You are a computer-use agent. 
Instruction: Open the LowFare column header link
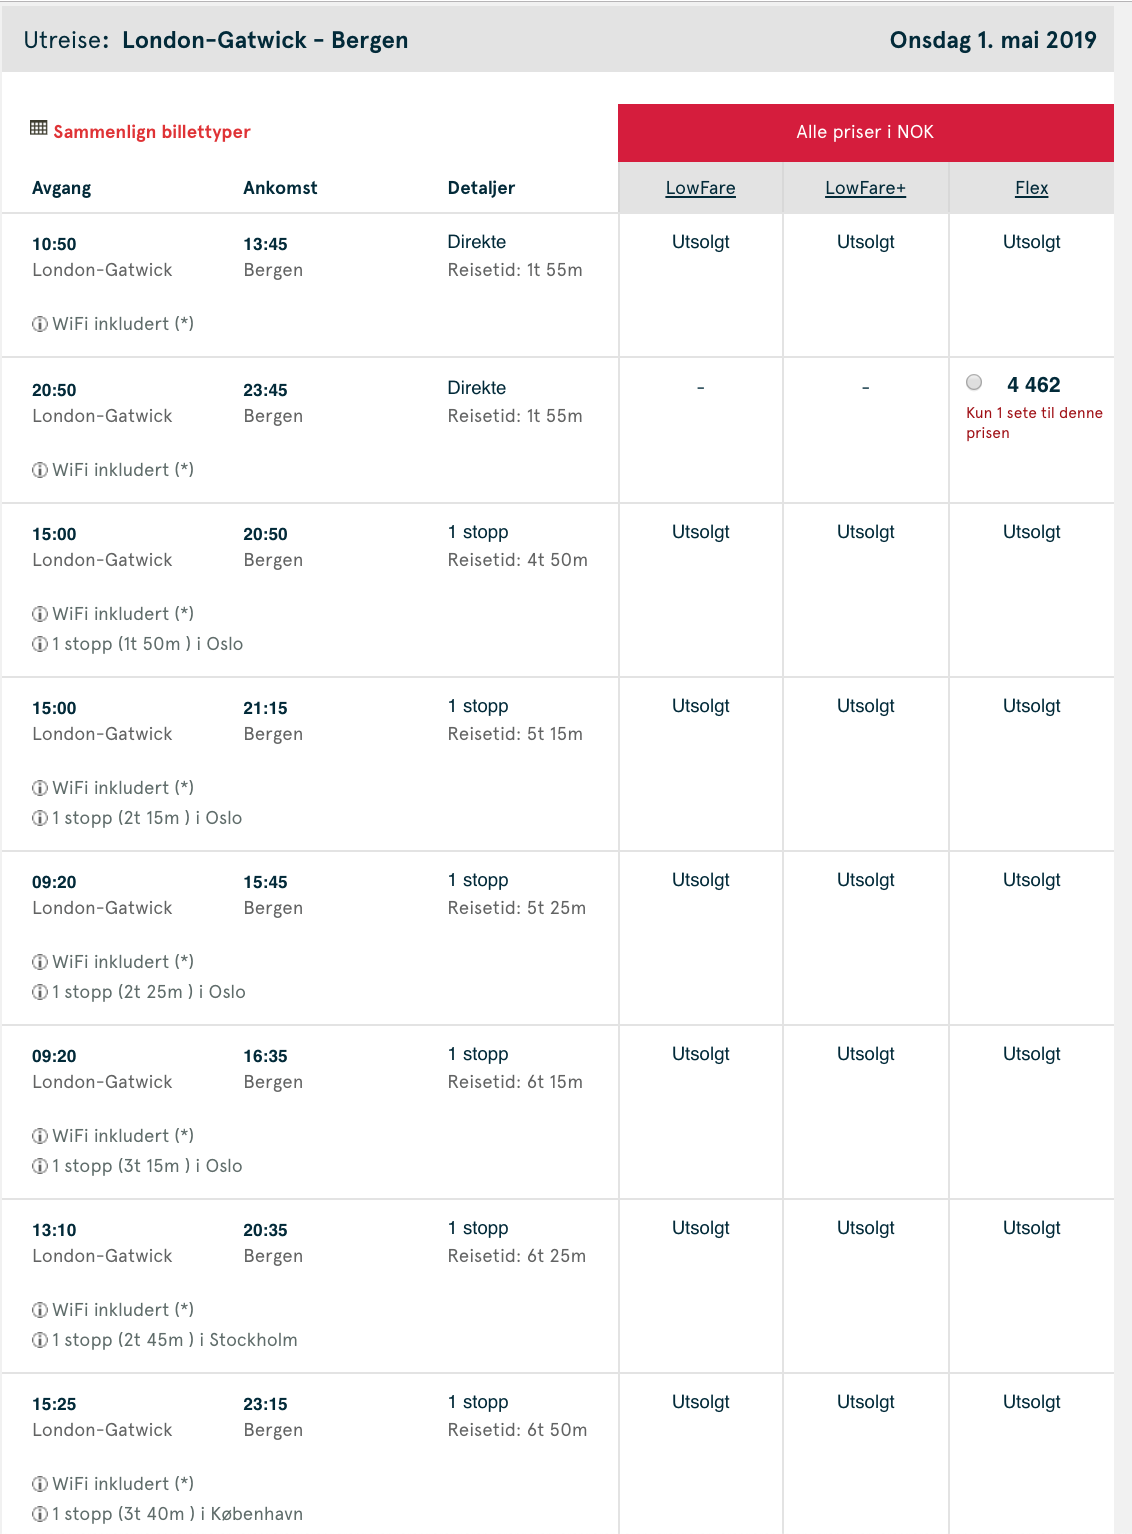[700, 188]
